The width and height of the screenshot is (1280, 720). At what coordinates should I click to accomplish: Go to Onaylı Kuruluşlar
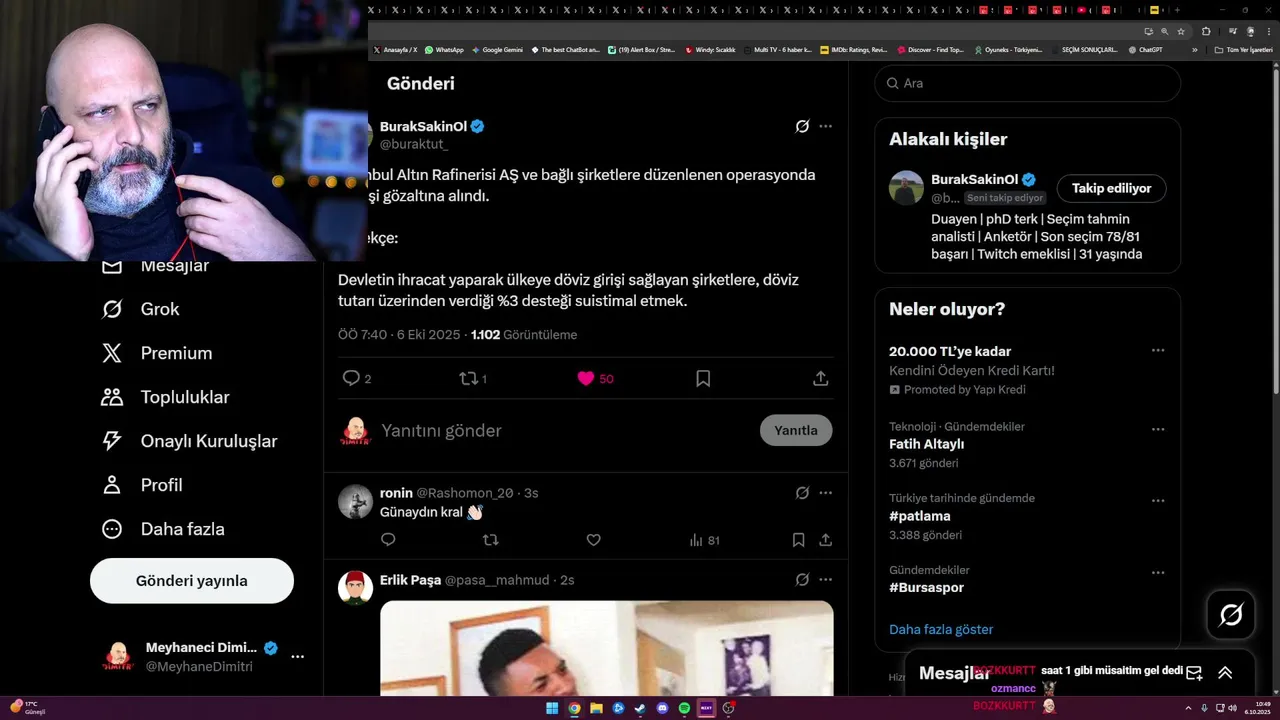(x=189, y=441)
